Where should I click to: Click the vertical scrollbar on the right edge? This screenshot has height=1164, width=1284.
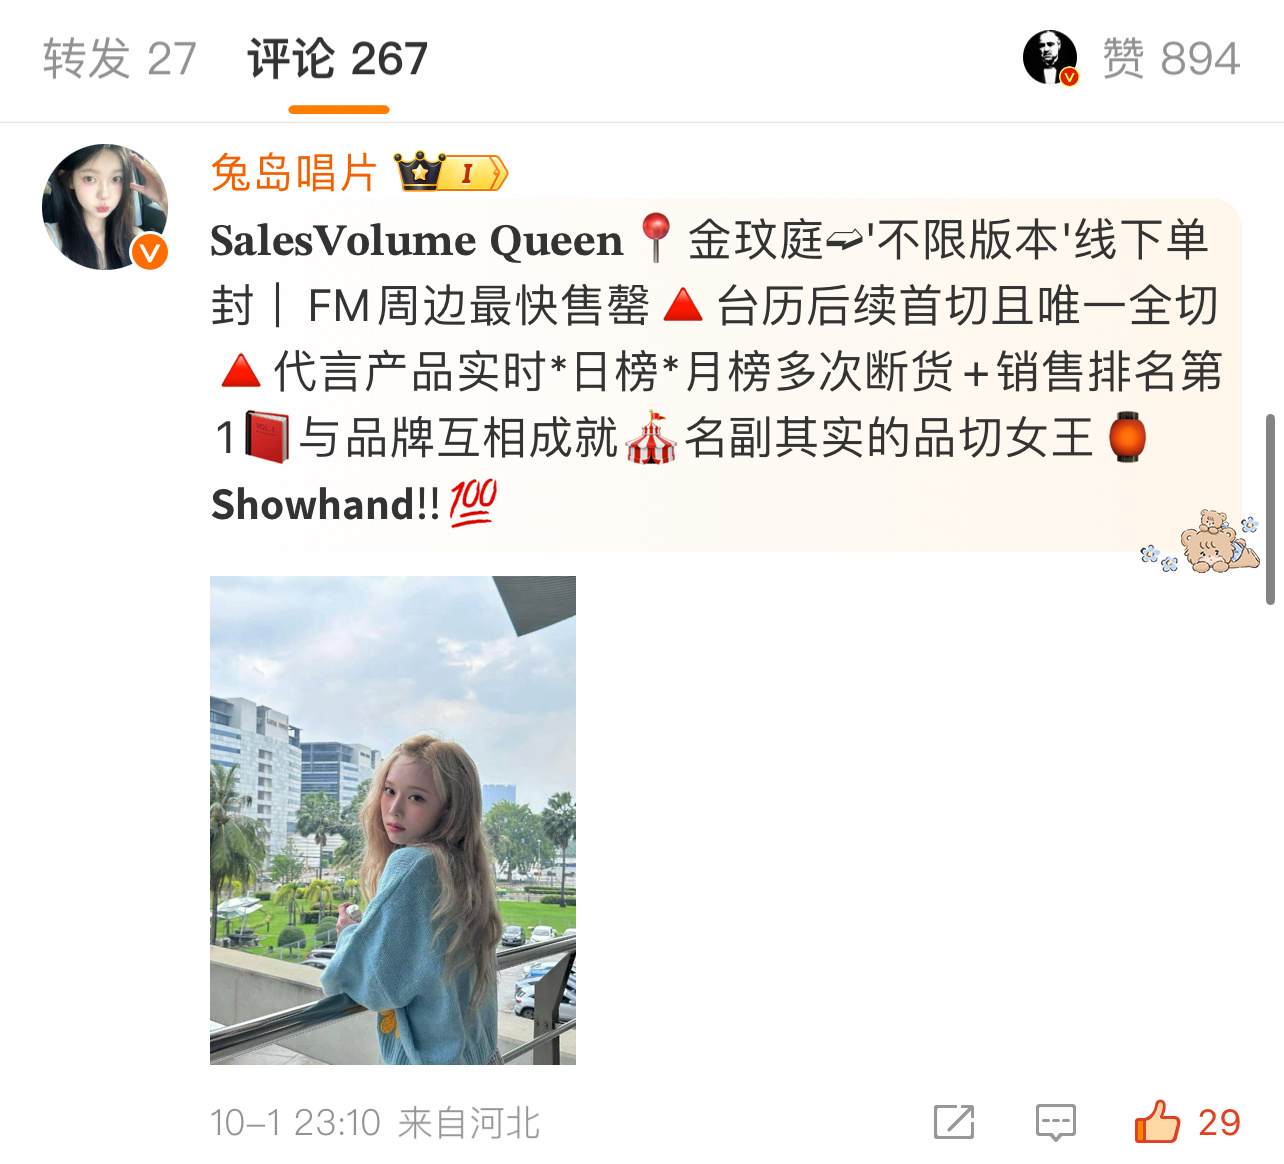coord(1270,509)
